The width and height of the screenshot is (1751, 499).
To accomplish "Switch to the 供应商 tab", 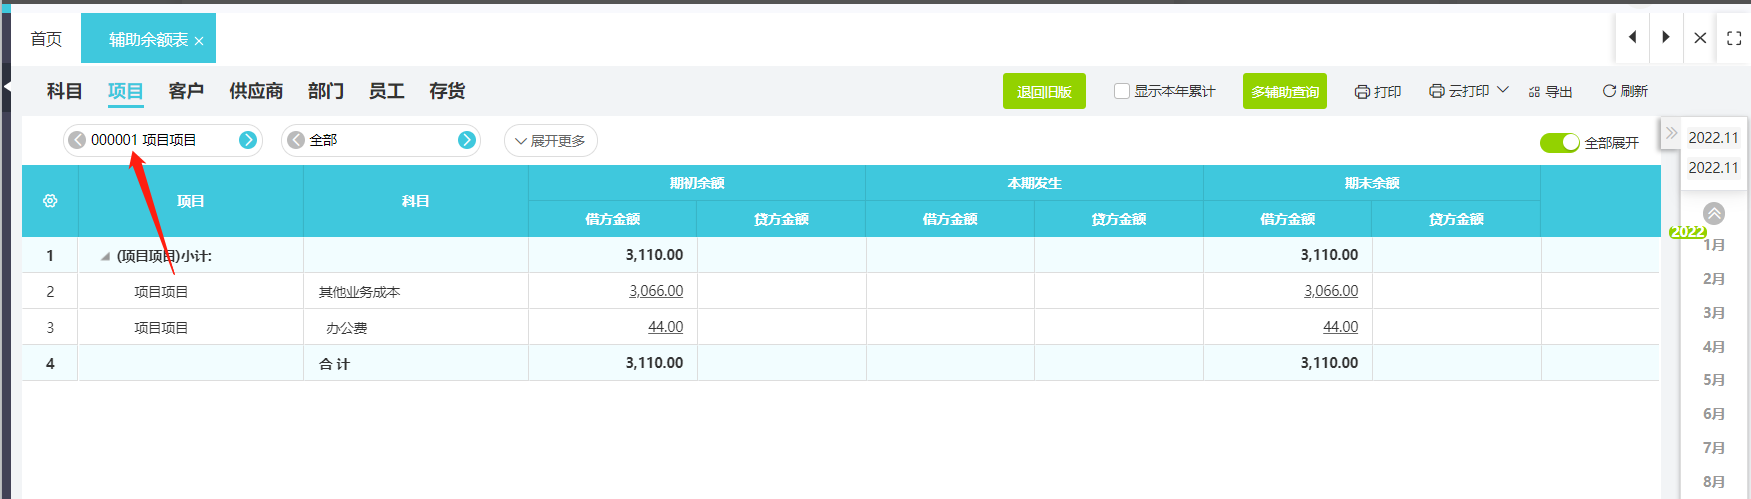I will coord(256,91).
